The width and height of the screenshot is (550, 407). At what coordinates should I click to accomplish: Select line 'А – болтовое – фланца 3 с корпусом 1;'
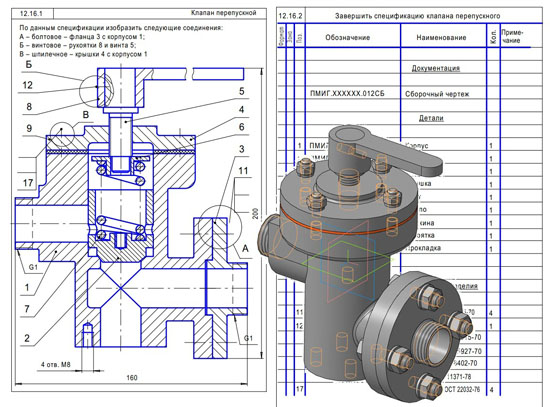click(x=82, y=36)
